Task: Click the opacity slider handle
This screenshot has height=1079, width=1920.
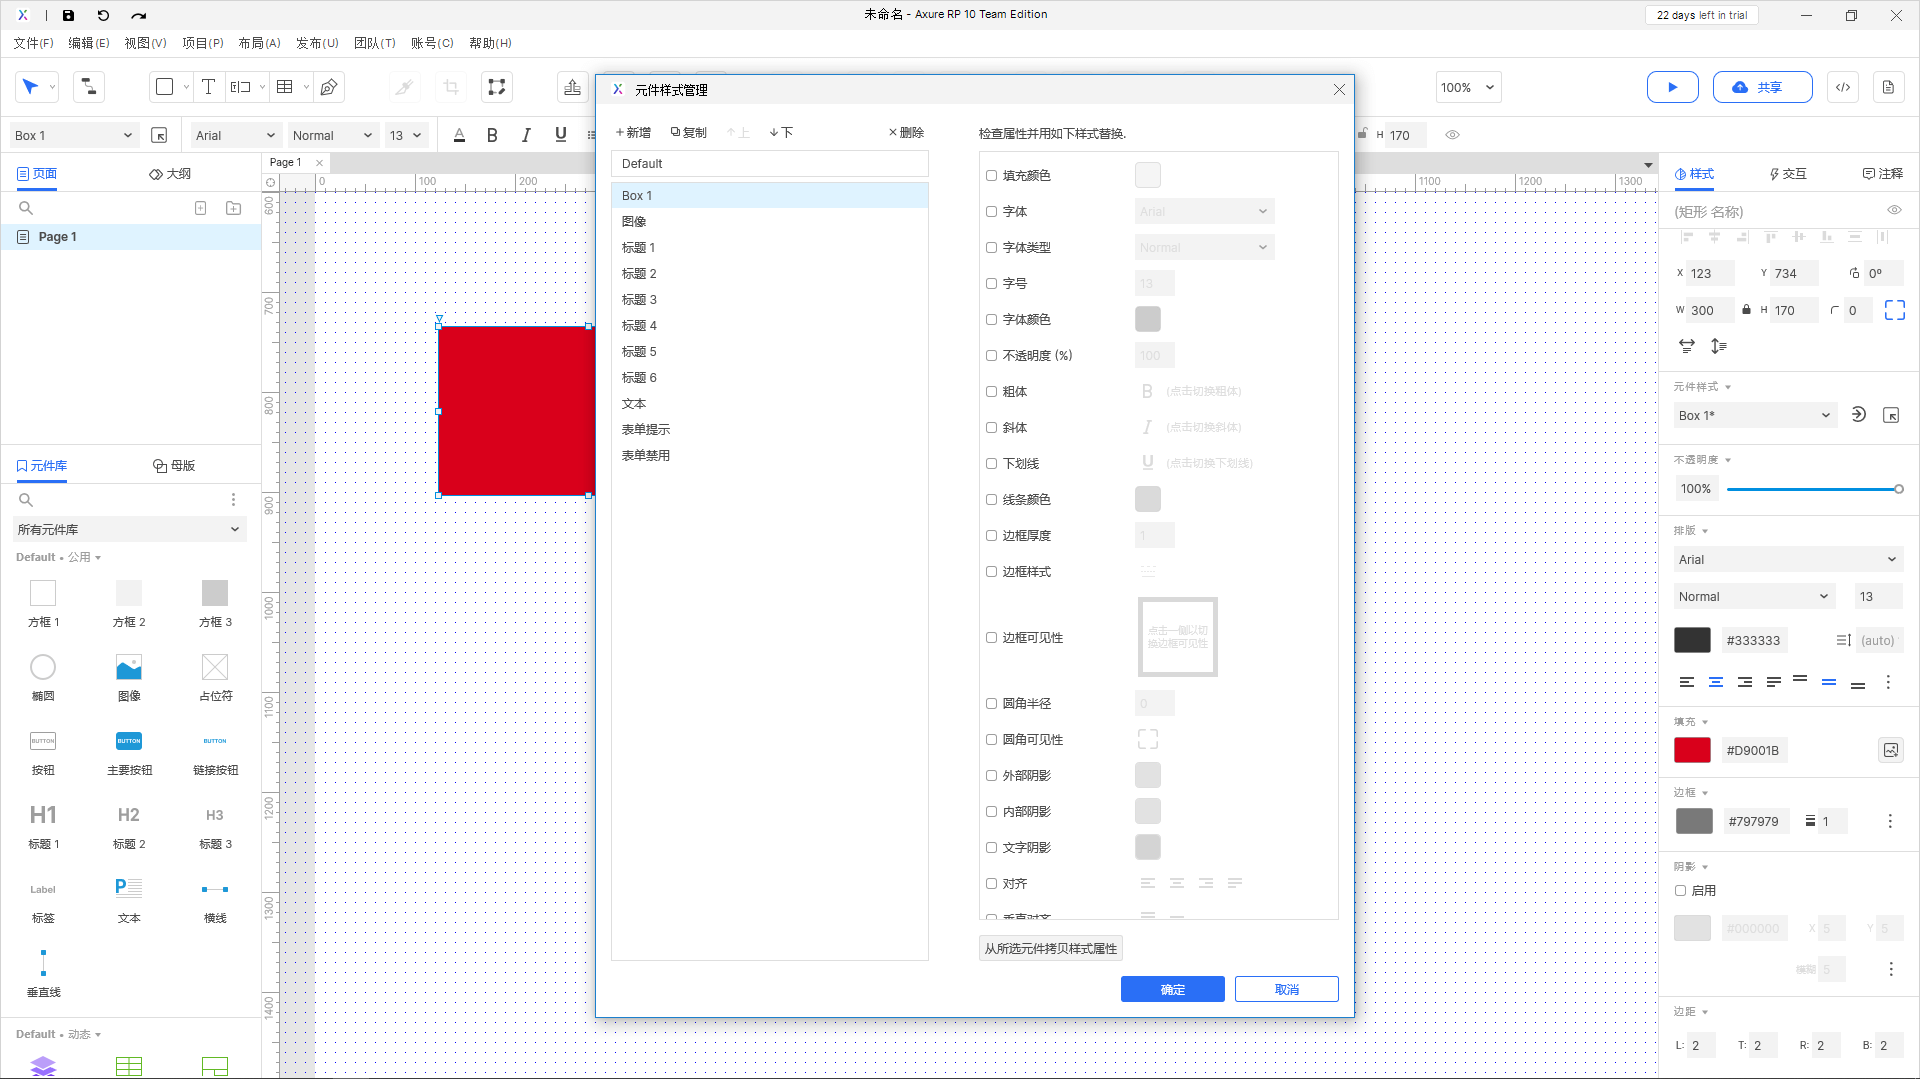Action: 1898,489
